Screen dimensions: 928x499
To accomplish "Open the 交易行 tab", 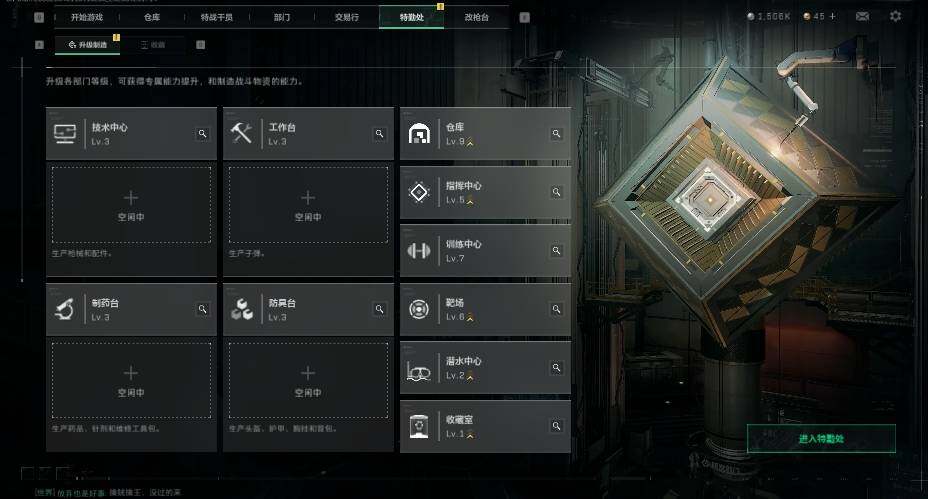I will [347, 17].
